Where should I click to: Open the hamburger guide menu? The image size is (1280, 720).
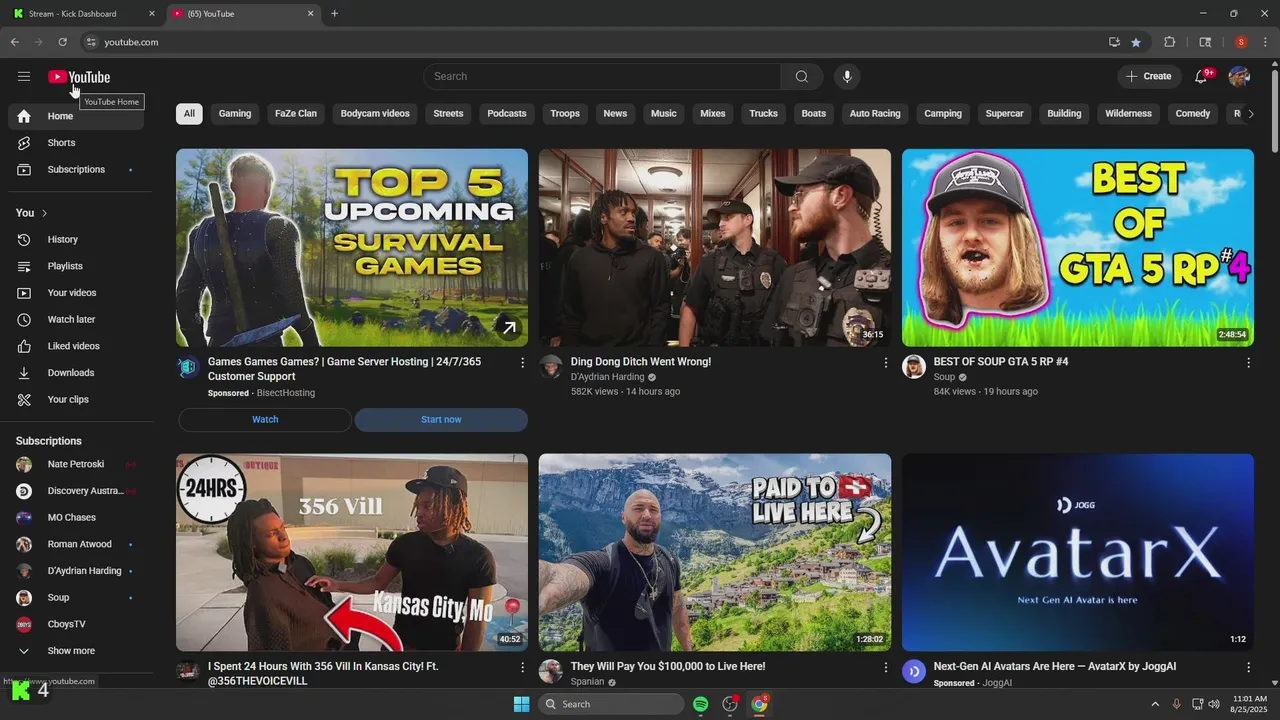[24, 76]
